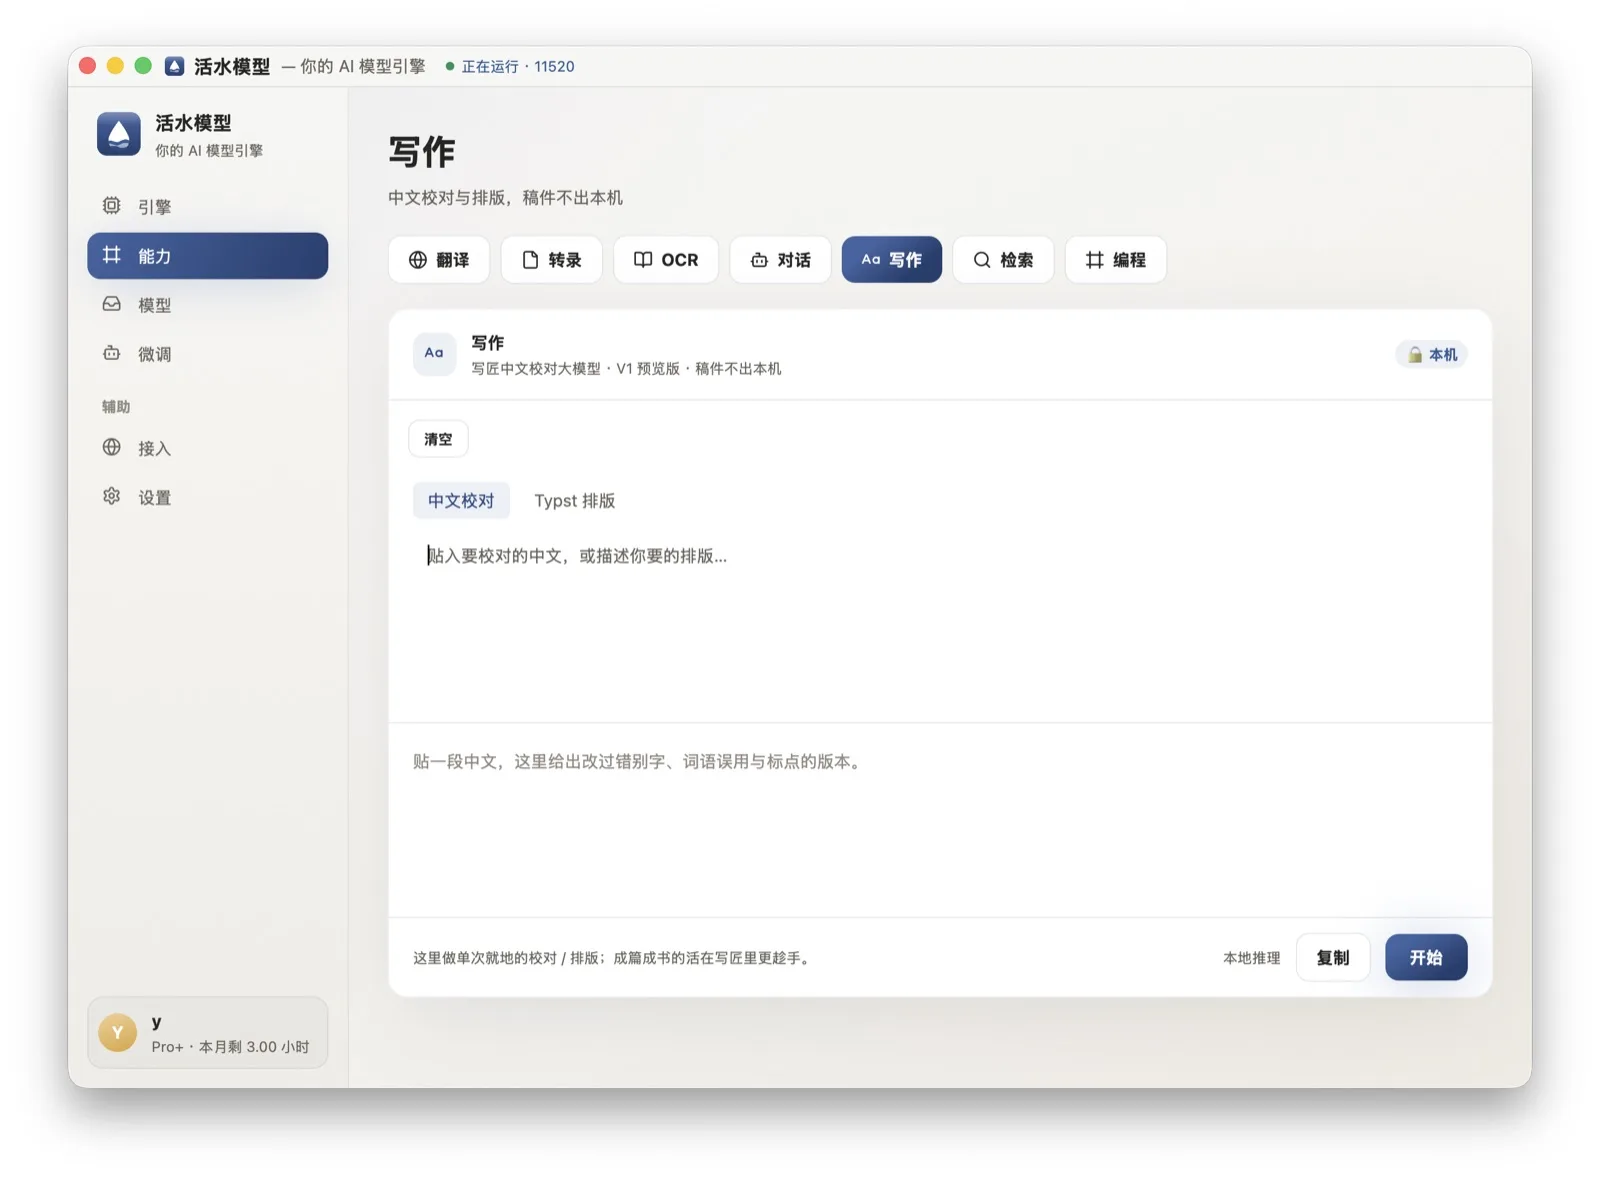Image resolution: width=1600 pixels, height=1178 pixels.
Task: Switch to the 编程 capability tab
Action: pyautogui.click(x=1116, y=260)
